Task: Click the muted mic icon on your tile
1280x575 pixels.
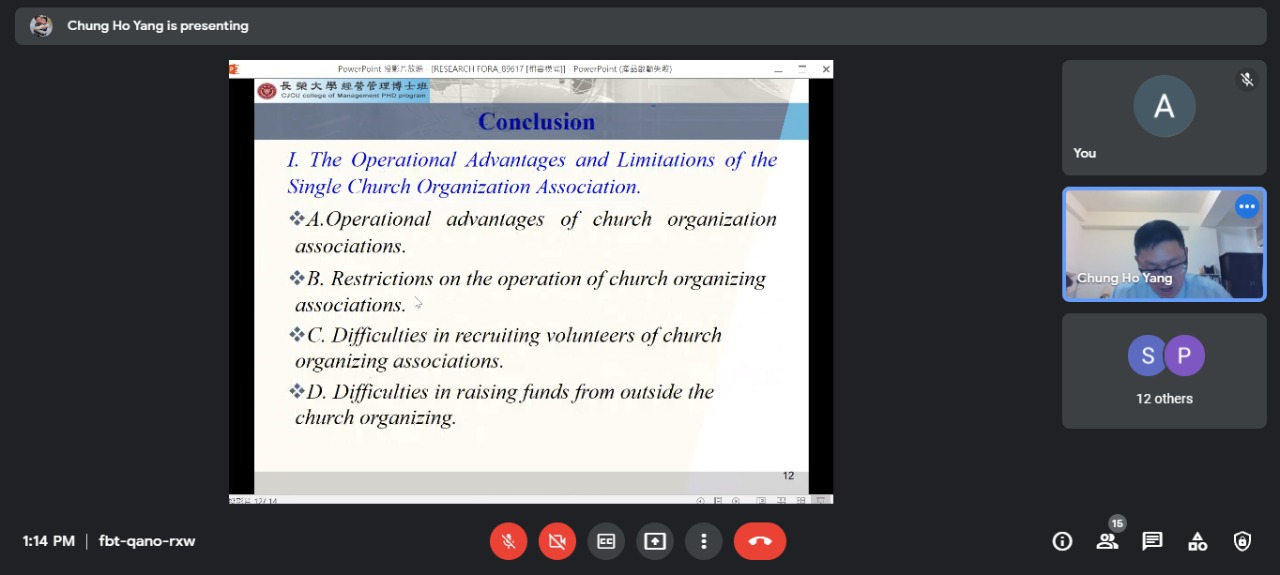Action: point(1246,79)
